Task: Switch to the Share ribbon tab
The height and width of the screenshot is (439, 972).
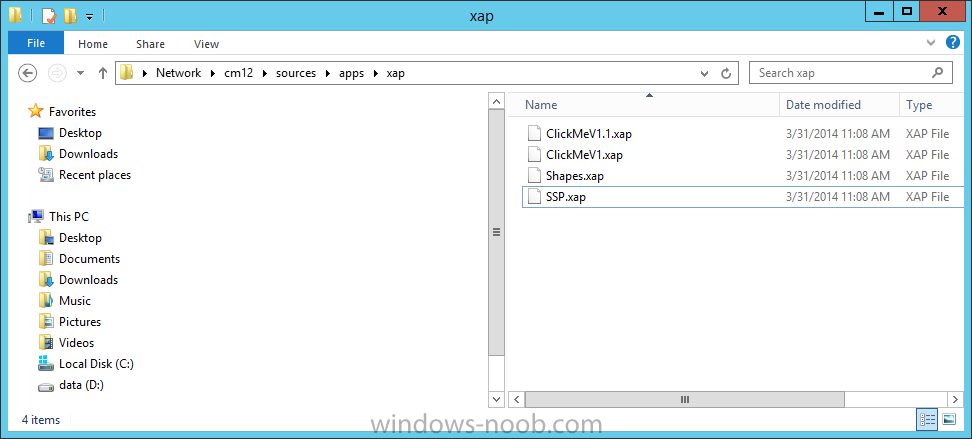Action: pos(150,44)
